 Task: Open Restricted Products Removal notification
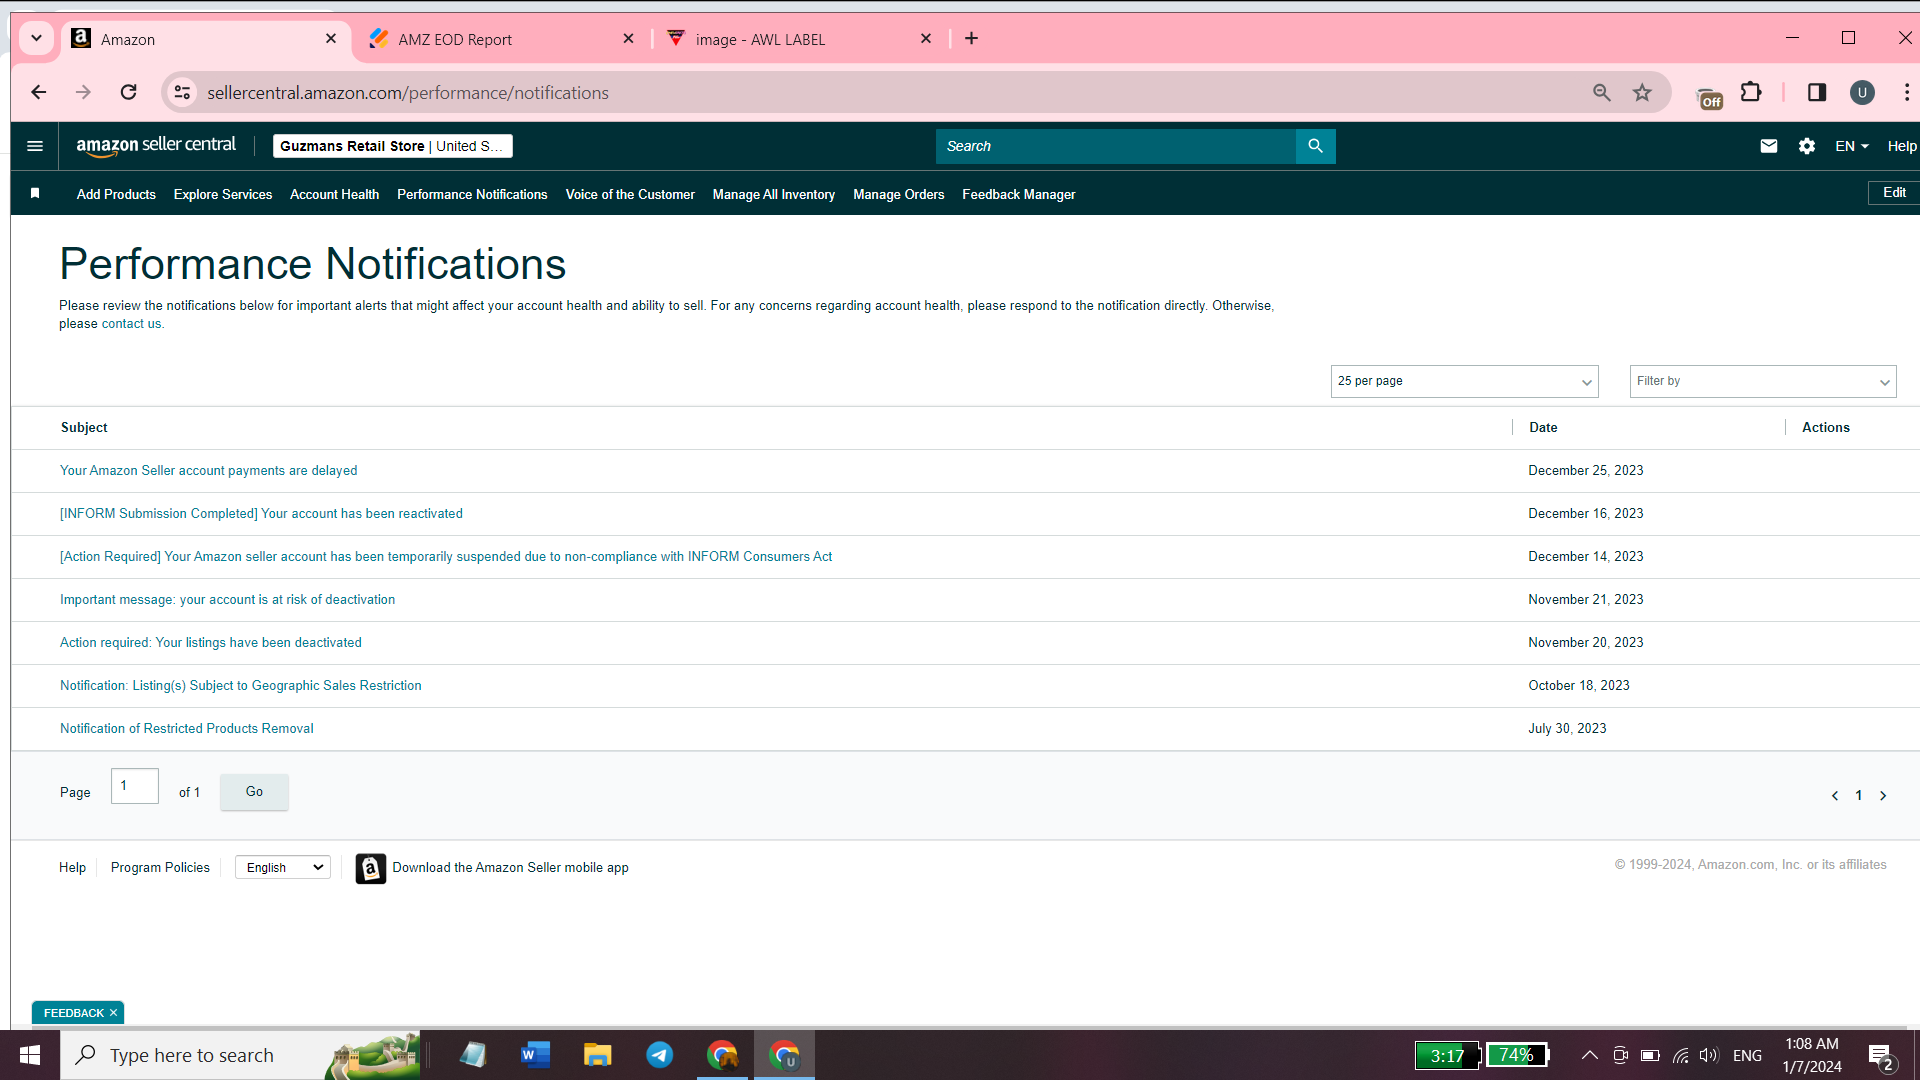(187, 729)
